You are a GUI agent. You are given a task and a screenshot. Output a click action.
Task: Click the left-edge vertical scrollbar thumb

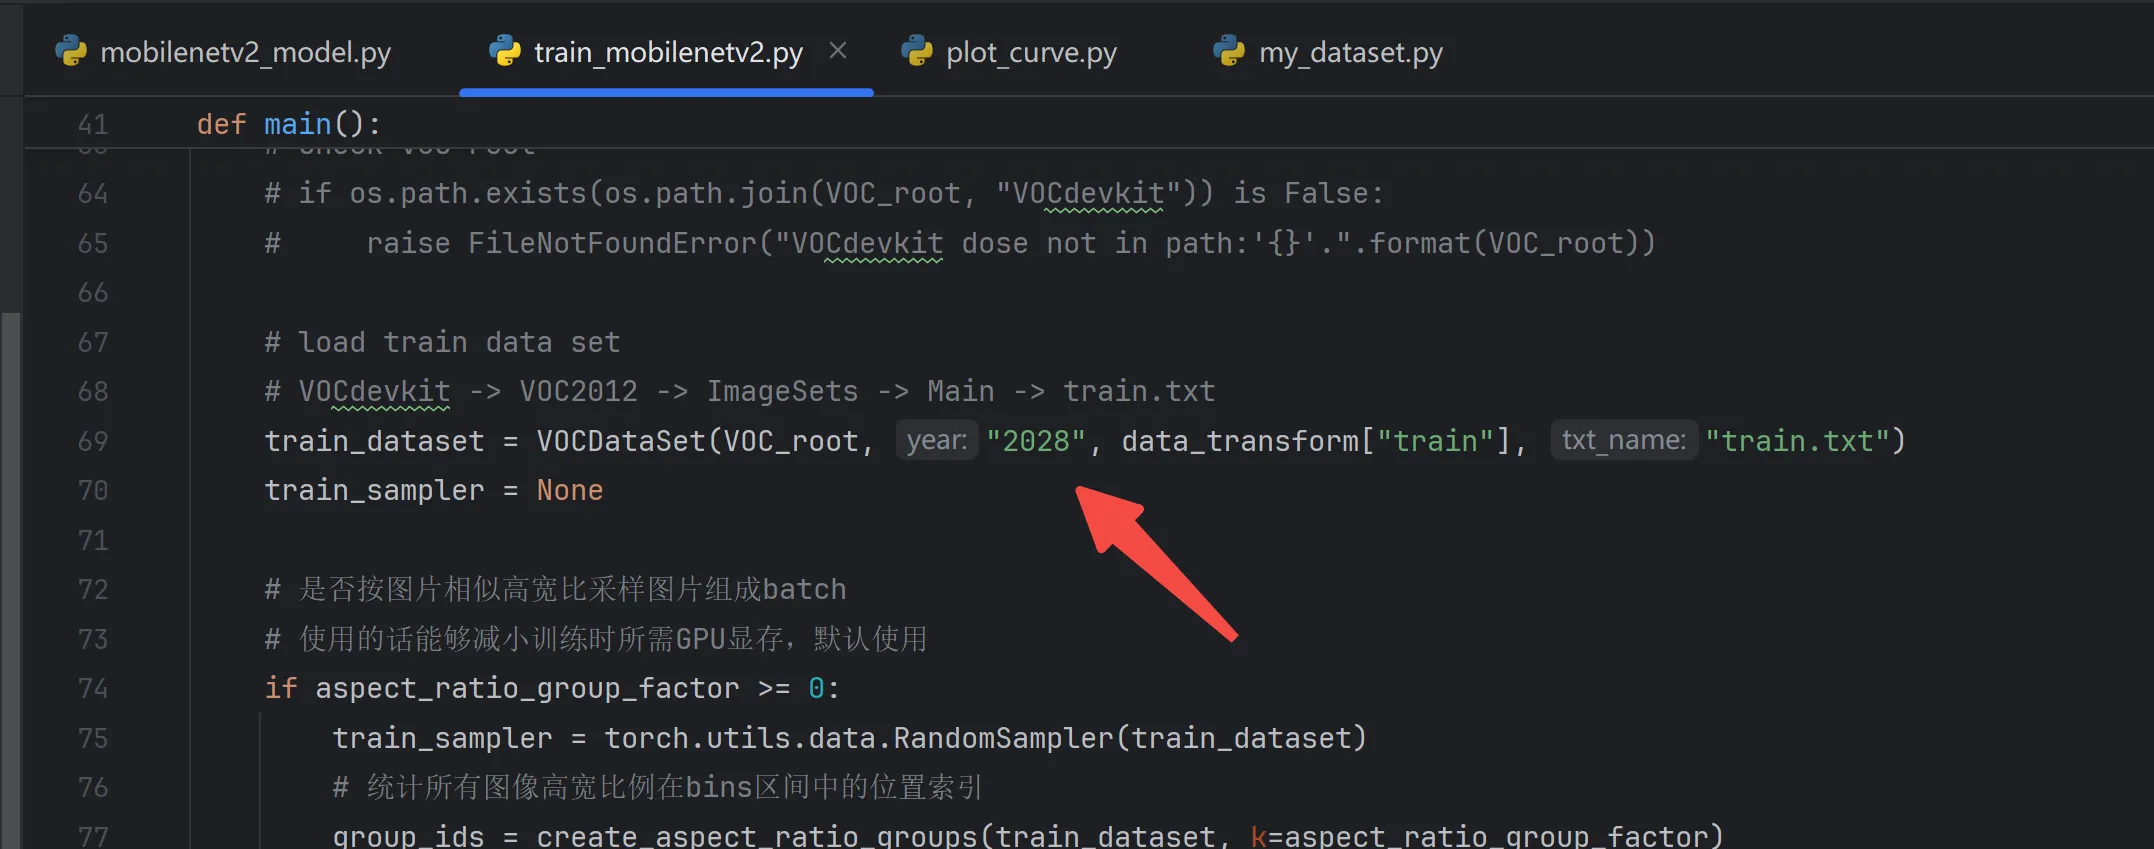[x=11, y=580]
